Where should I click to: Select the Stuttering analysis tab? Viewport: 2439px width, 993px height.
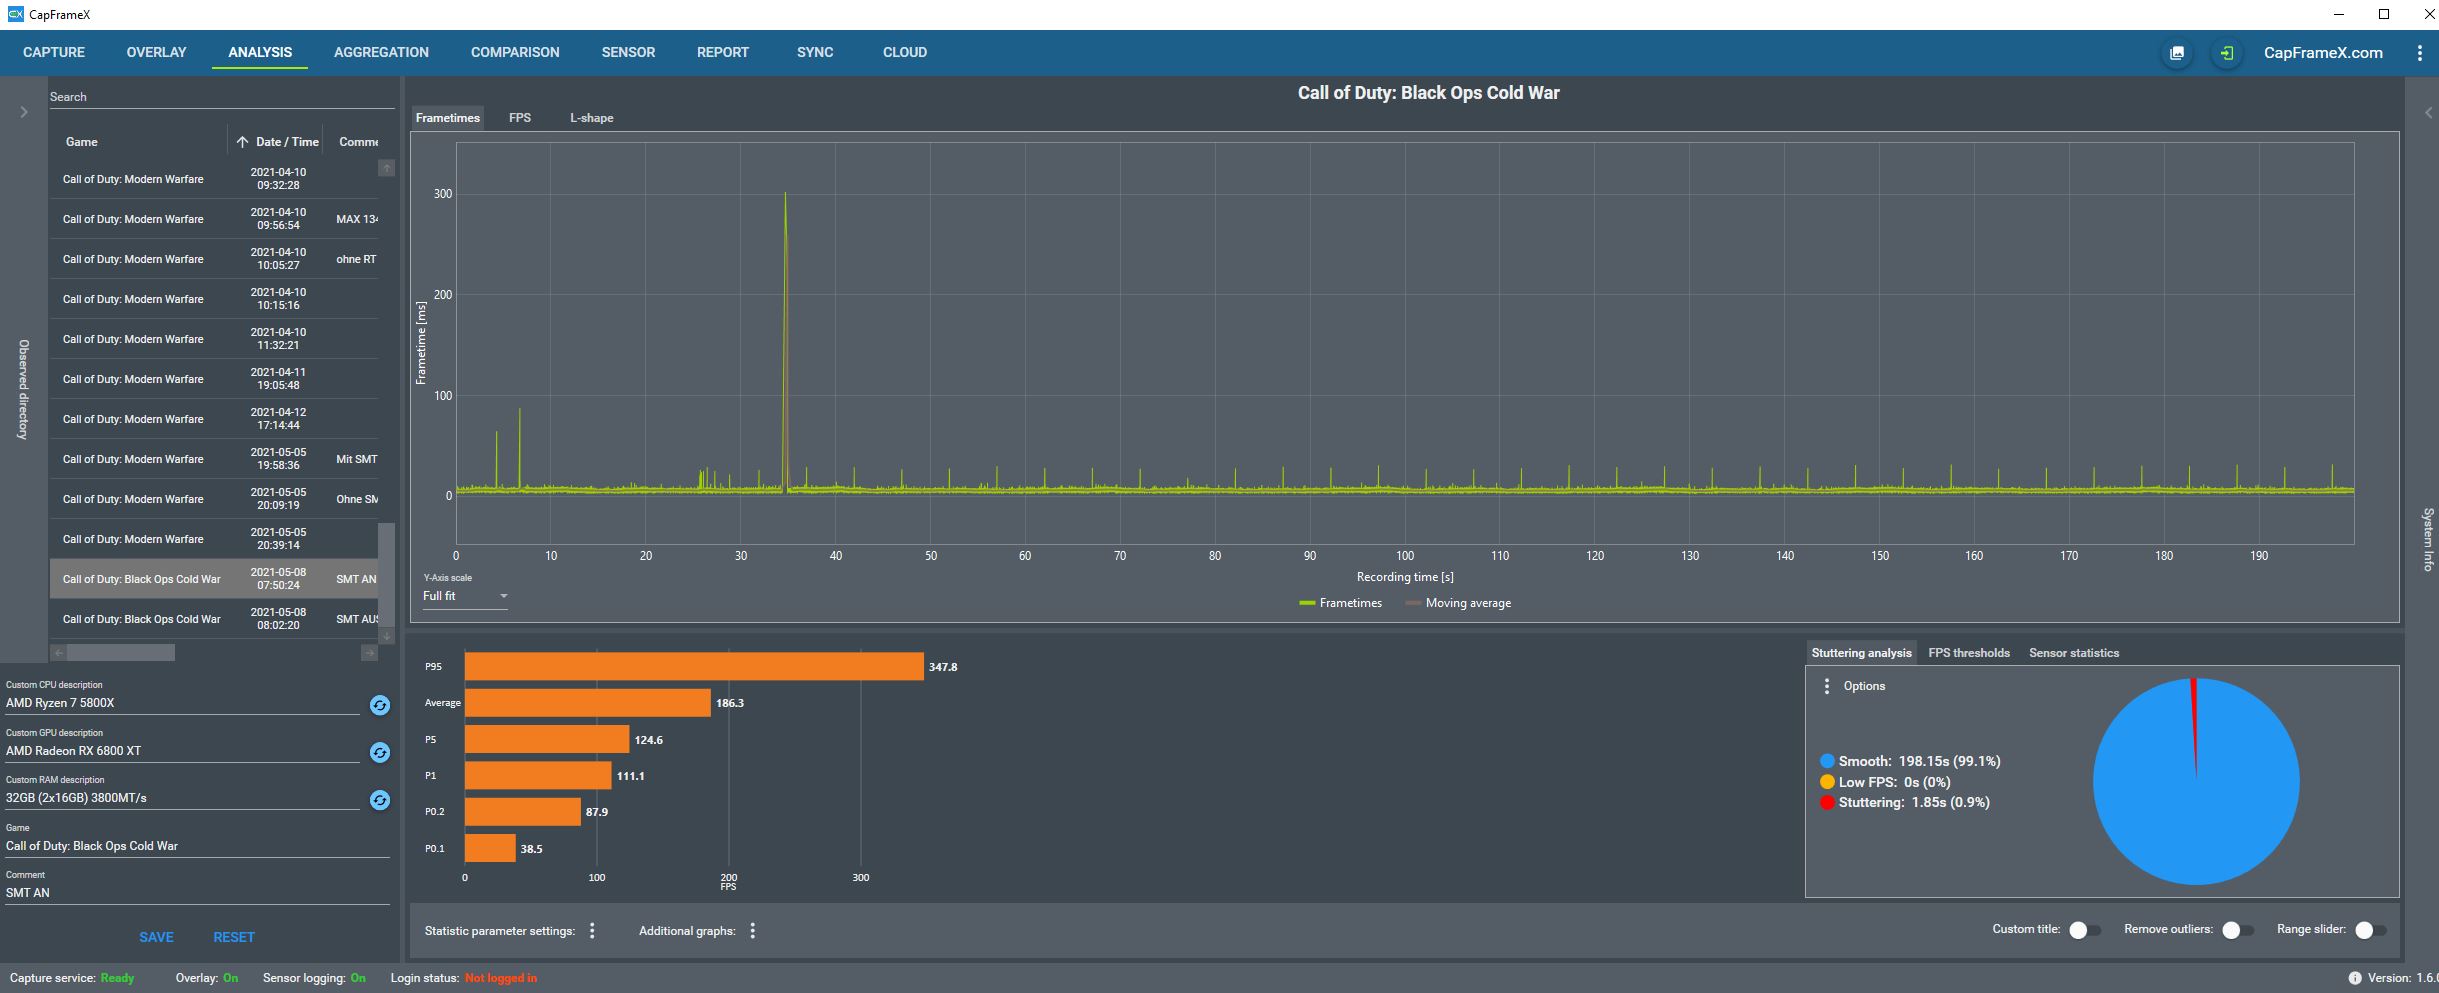(x=1861, y=653)
